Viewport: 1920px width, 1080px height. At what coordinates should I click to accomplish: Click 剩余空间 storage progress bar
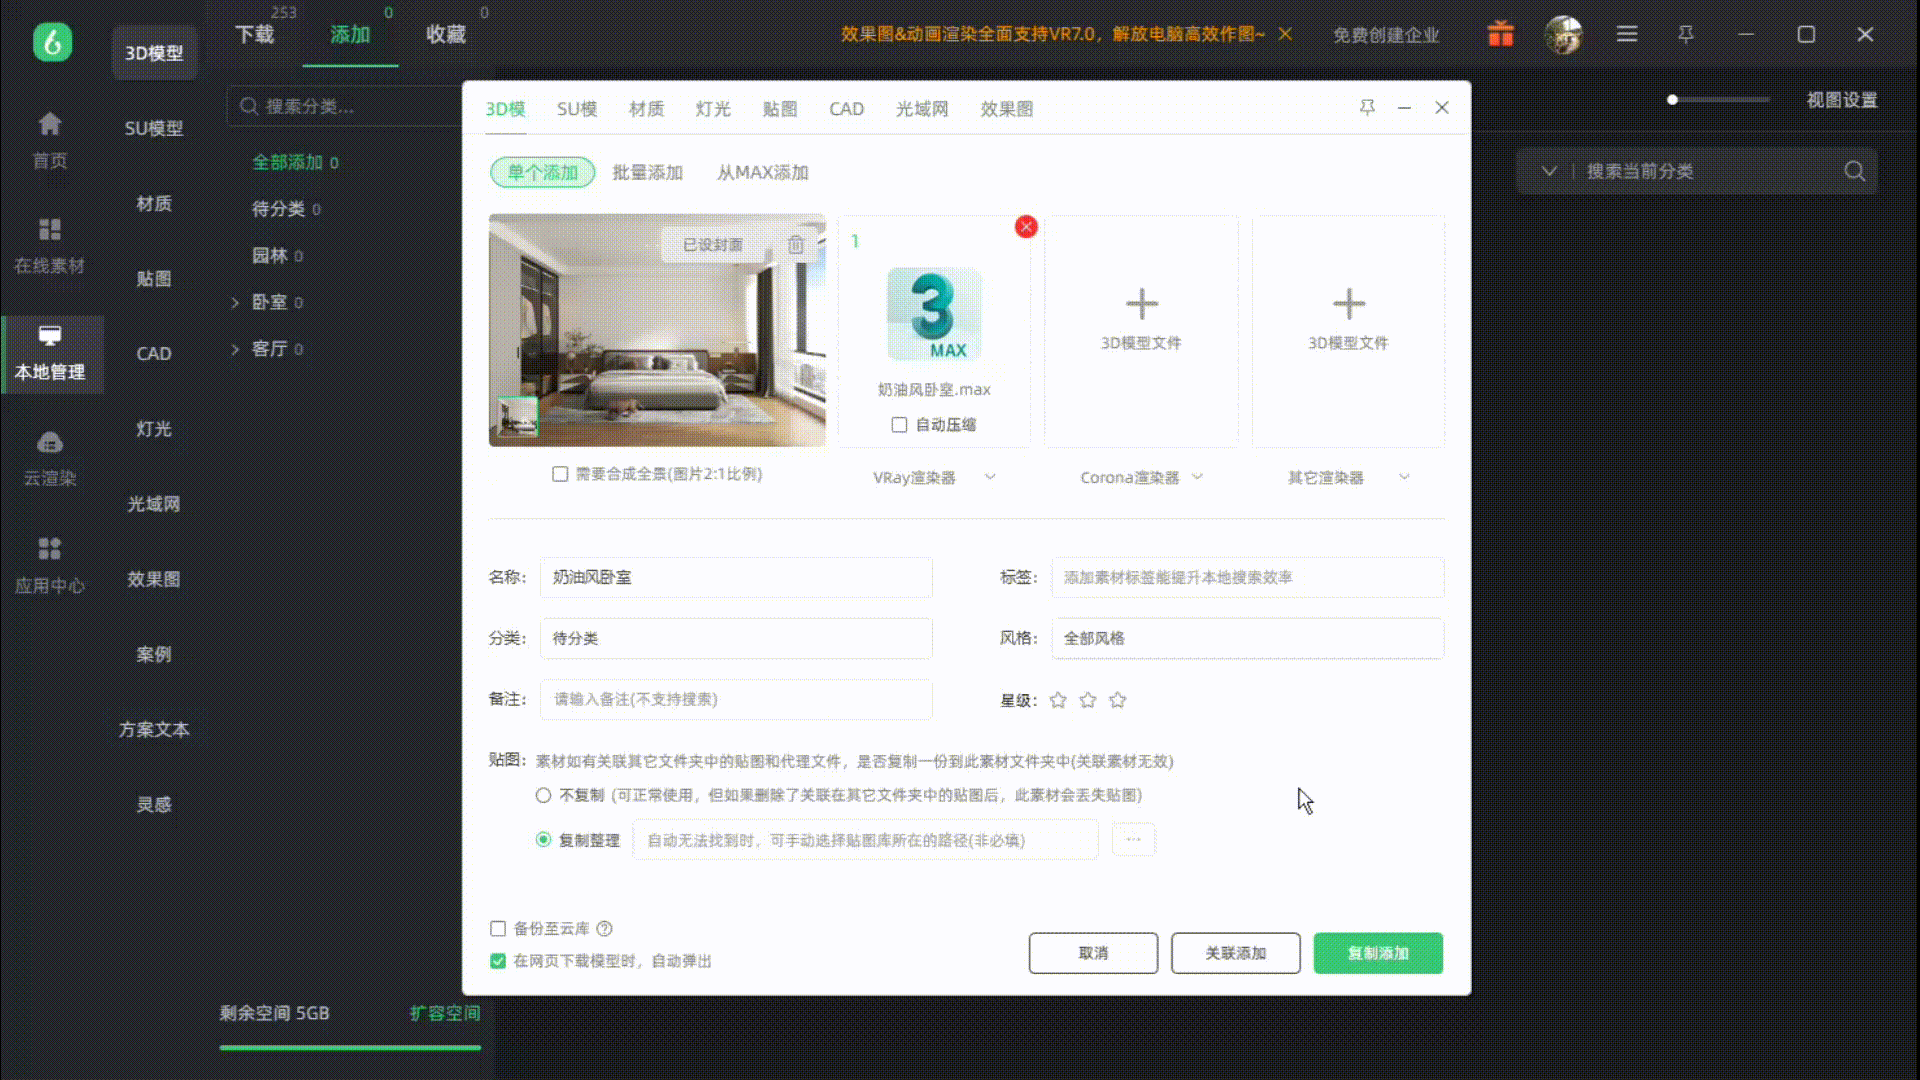(x=350, y=1048)
